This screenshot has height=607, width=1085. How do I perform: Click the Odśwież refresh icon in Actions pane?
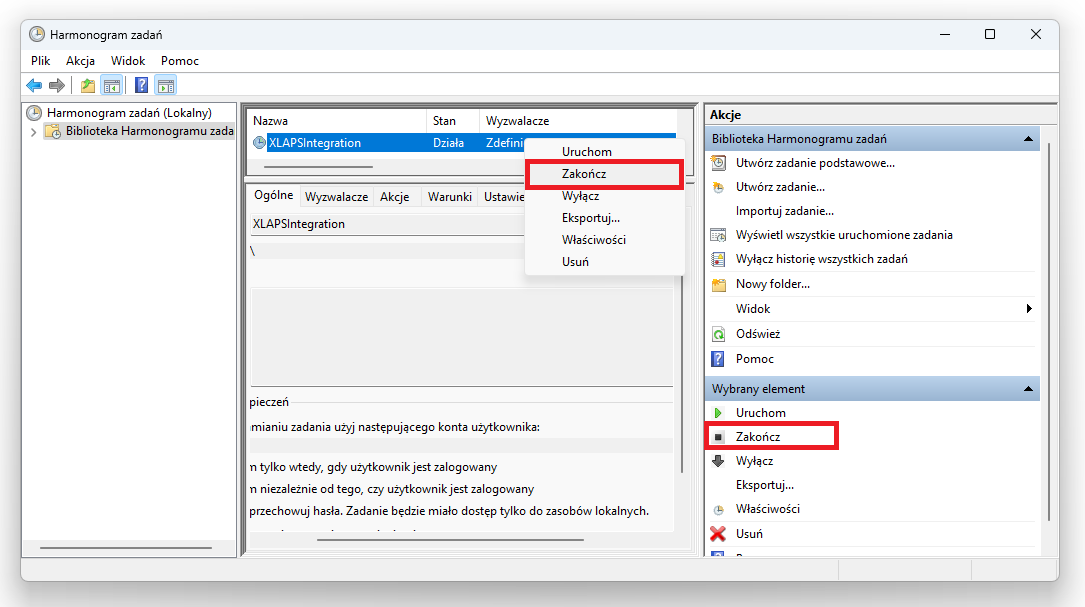click(718, 334)
